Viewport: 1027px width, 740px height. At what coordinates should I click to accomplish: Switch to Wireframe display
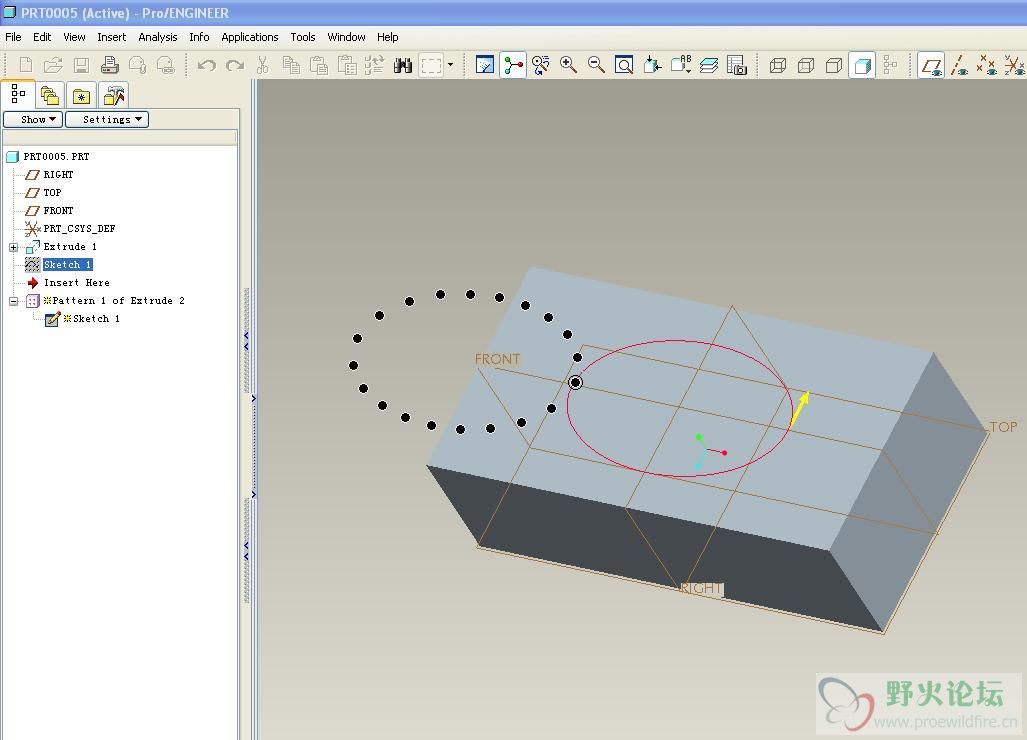pos(778,65)
